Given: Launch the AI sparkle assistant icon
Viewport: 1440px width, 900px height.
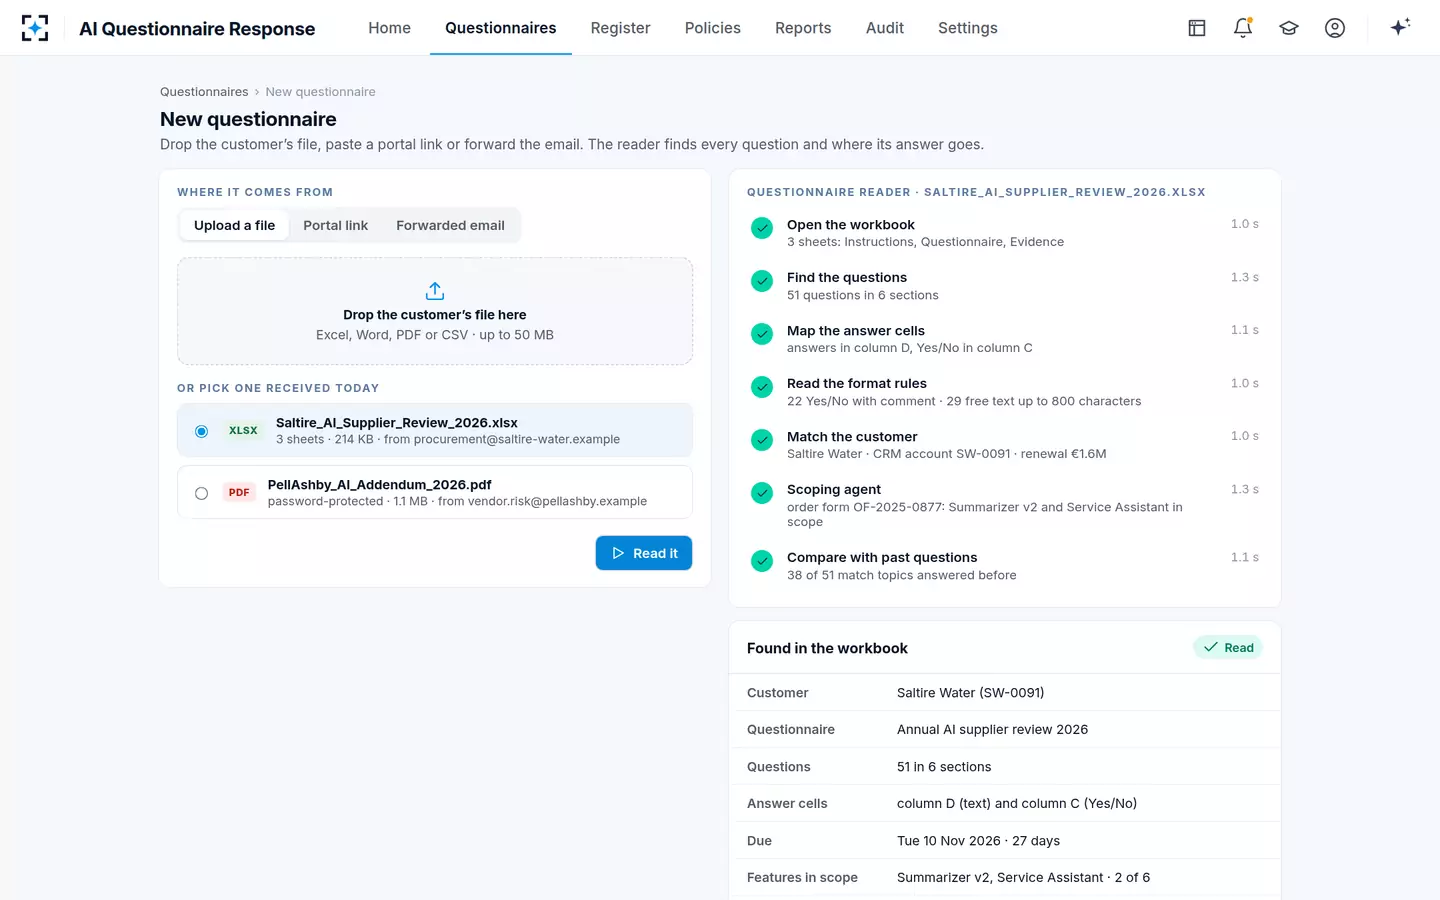Looking at the screenshot, I should (1400, 27).
